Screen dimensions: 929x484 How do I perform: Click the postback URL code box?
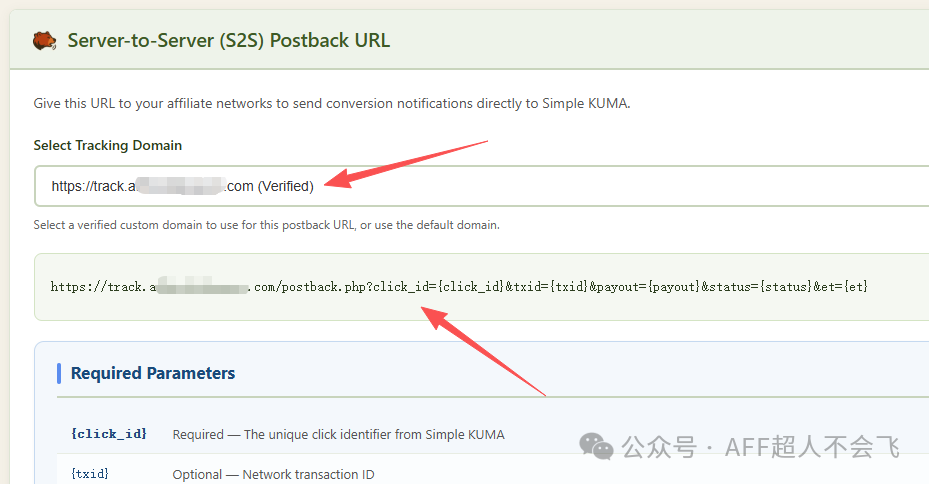point(481,287)
